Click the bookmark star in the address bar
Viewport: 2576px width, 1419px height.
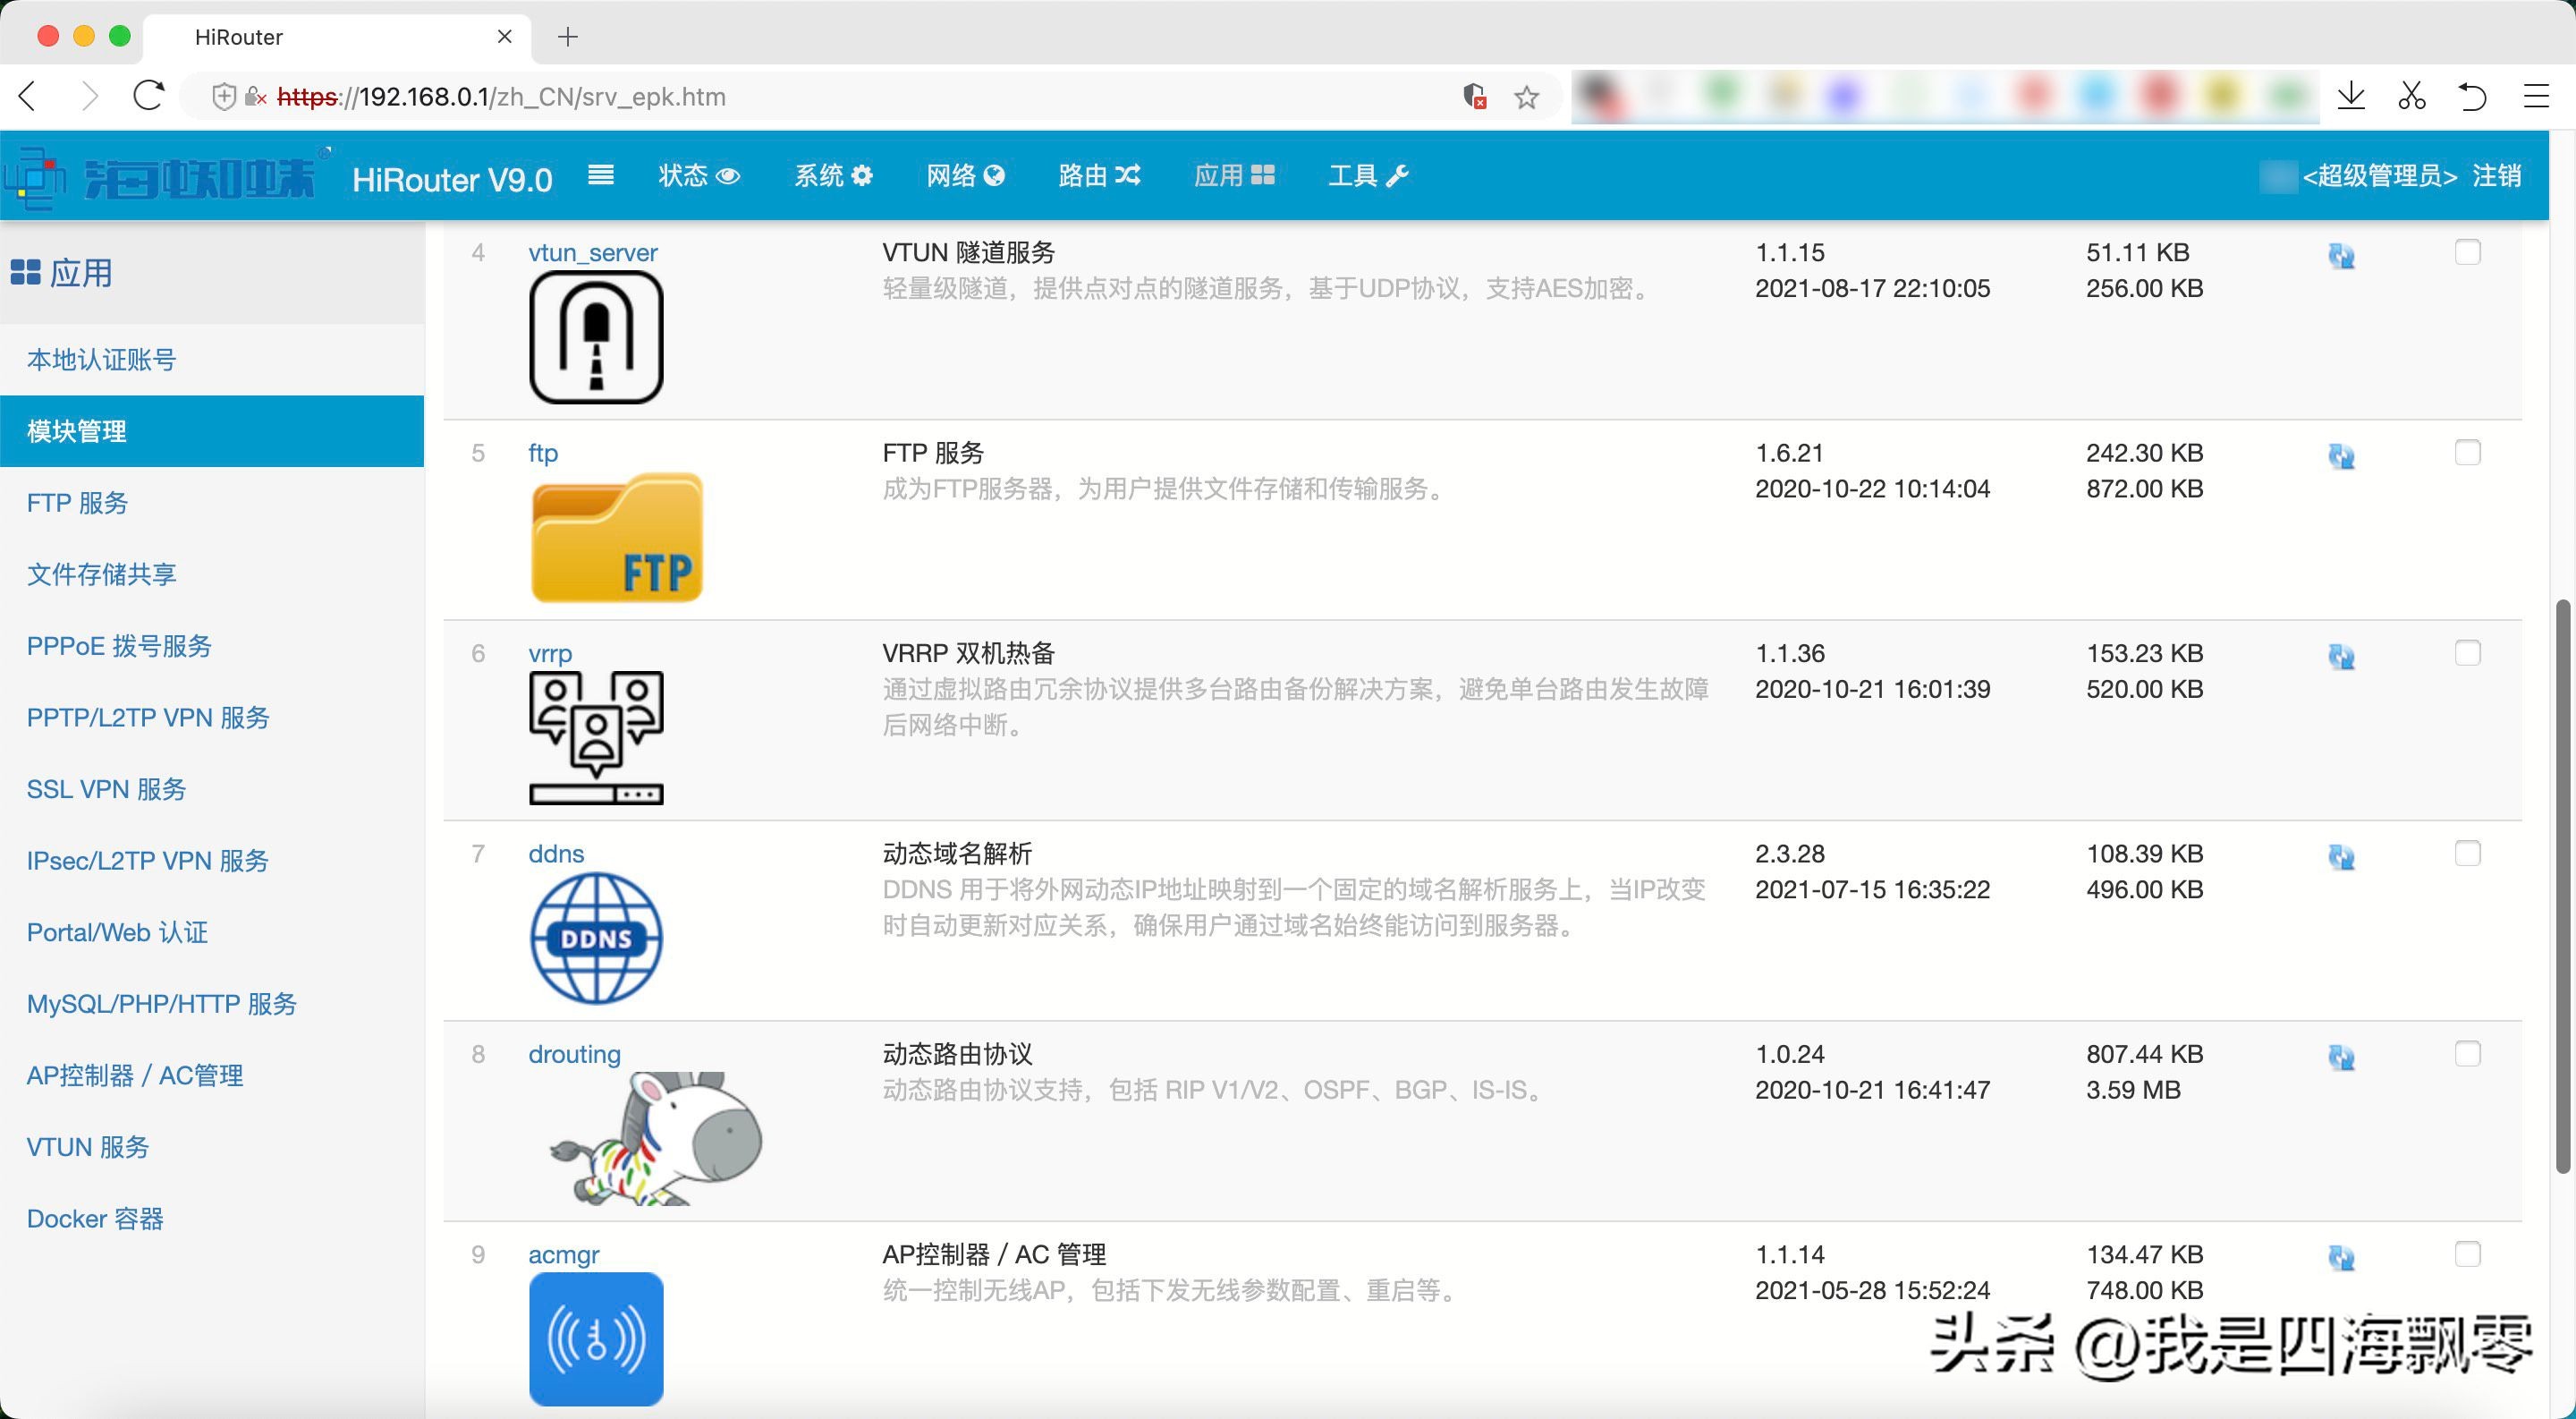tap(1527, 96)
